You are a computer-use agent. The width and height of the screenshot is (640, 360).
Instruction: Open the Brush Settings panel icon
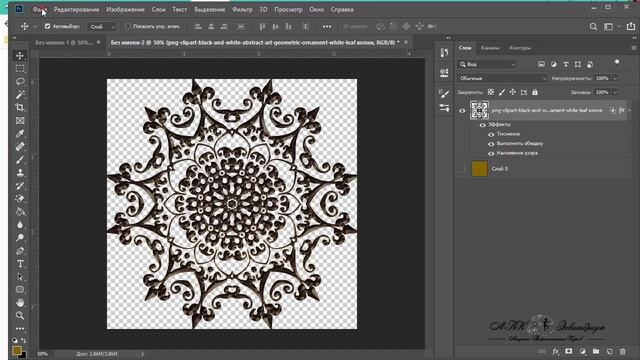pyautogui.click(x=444, y=93)
